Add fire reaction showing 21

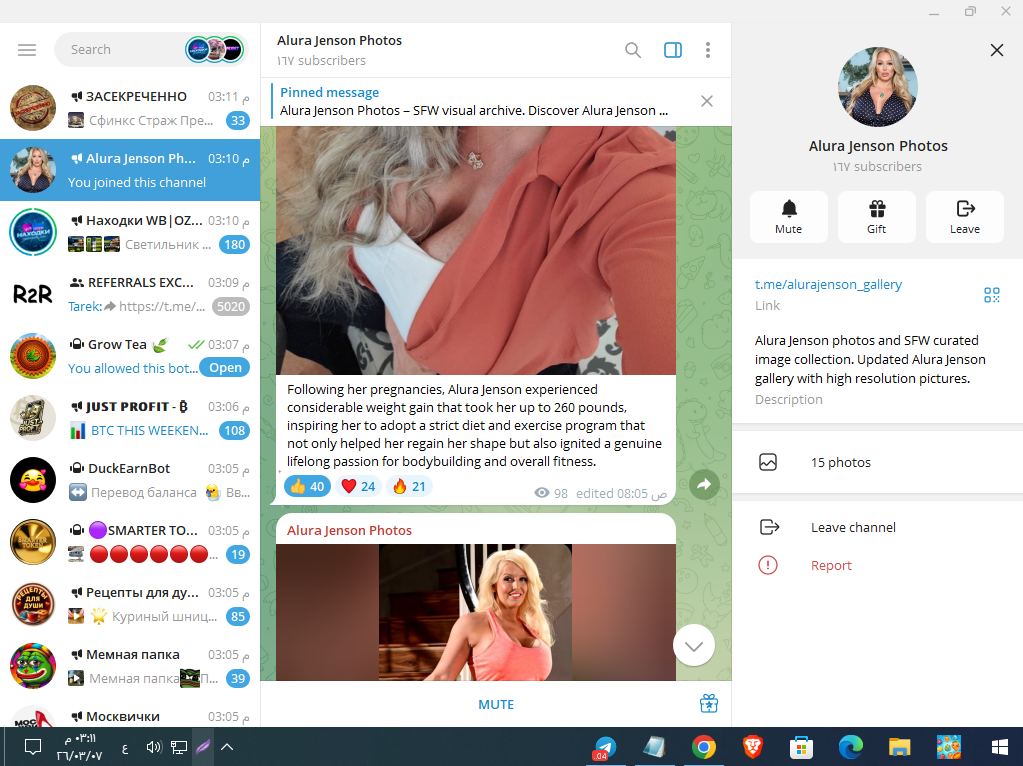pos(409,487)
